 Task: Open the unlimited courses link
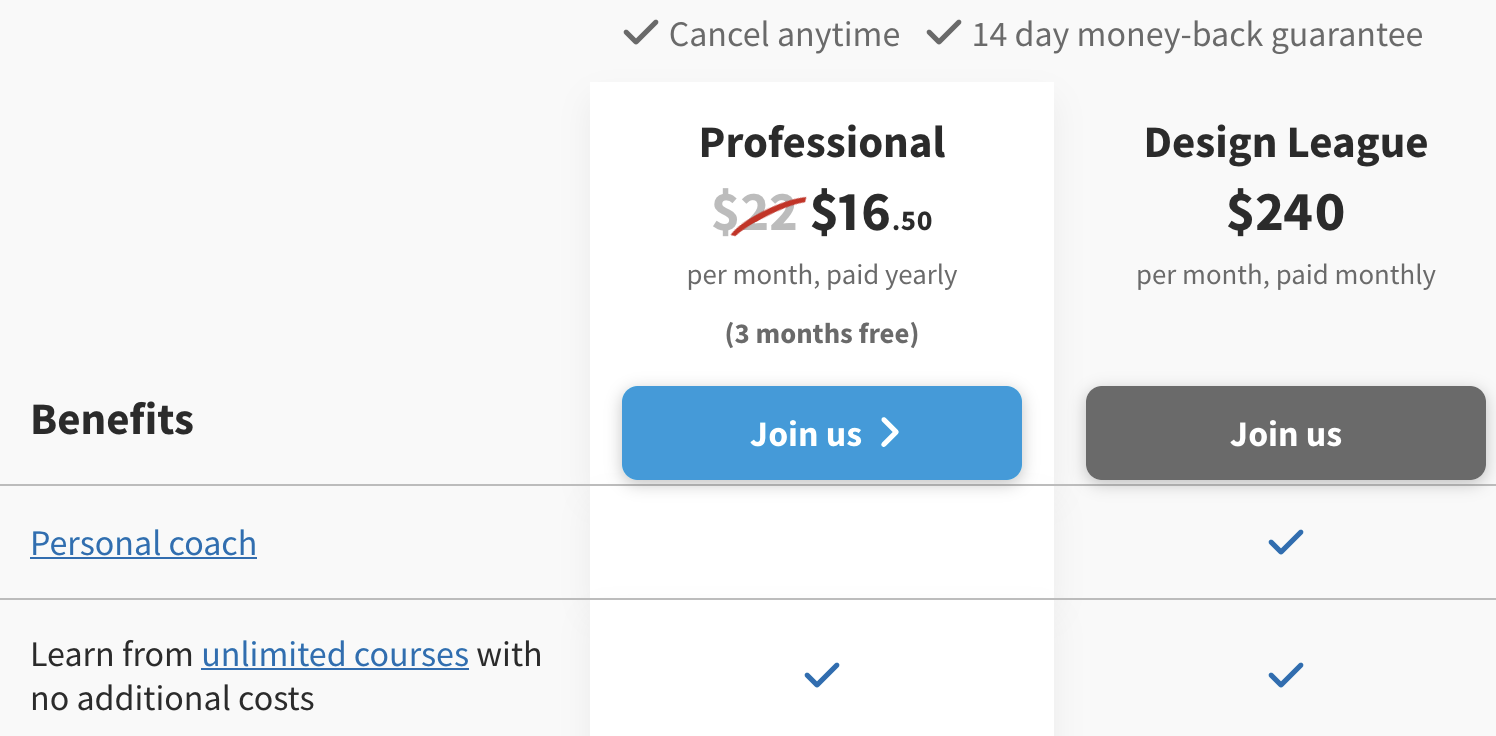tap(335, 654)
